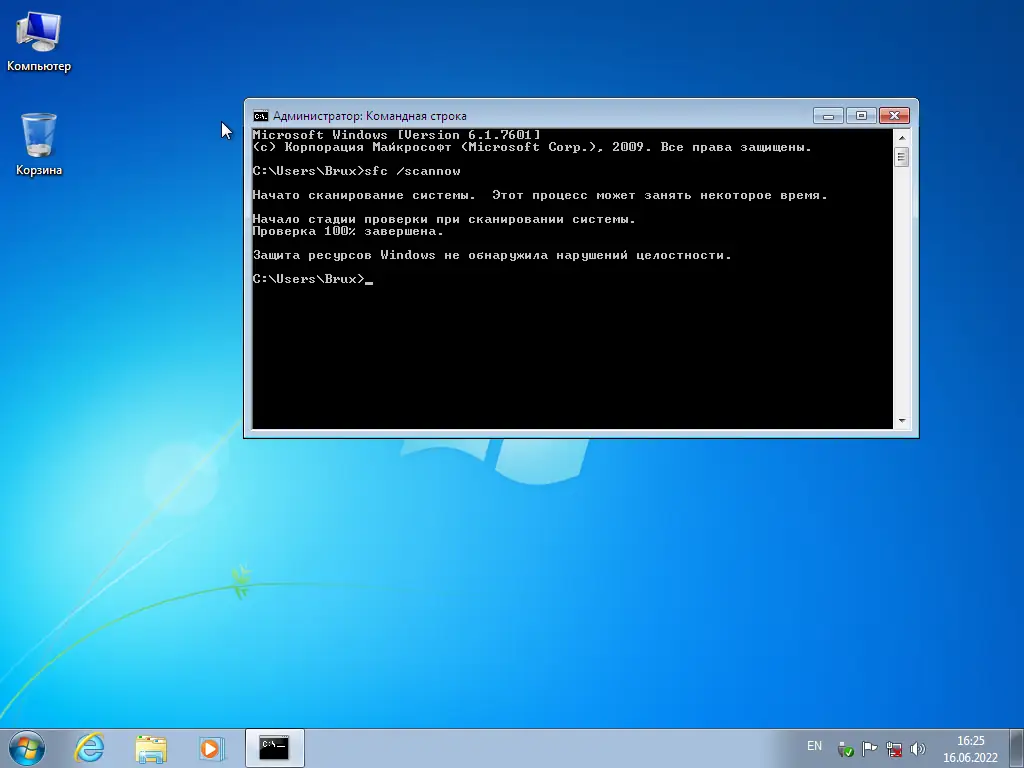1024x768 pixels.
Task: Click the scrollbar down arrow
Action: click(x=903, y=420)
